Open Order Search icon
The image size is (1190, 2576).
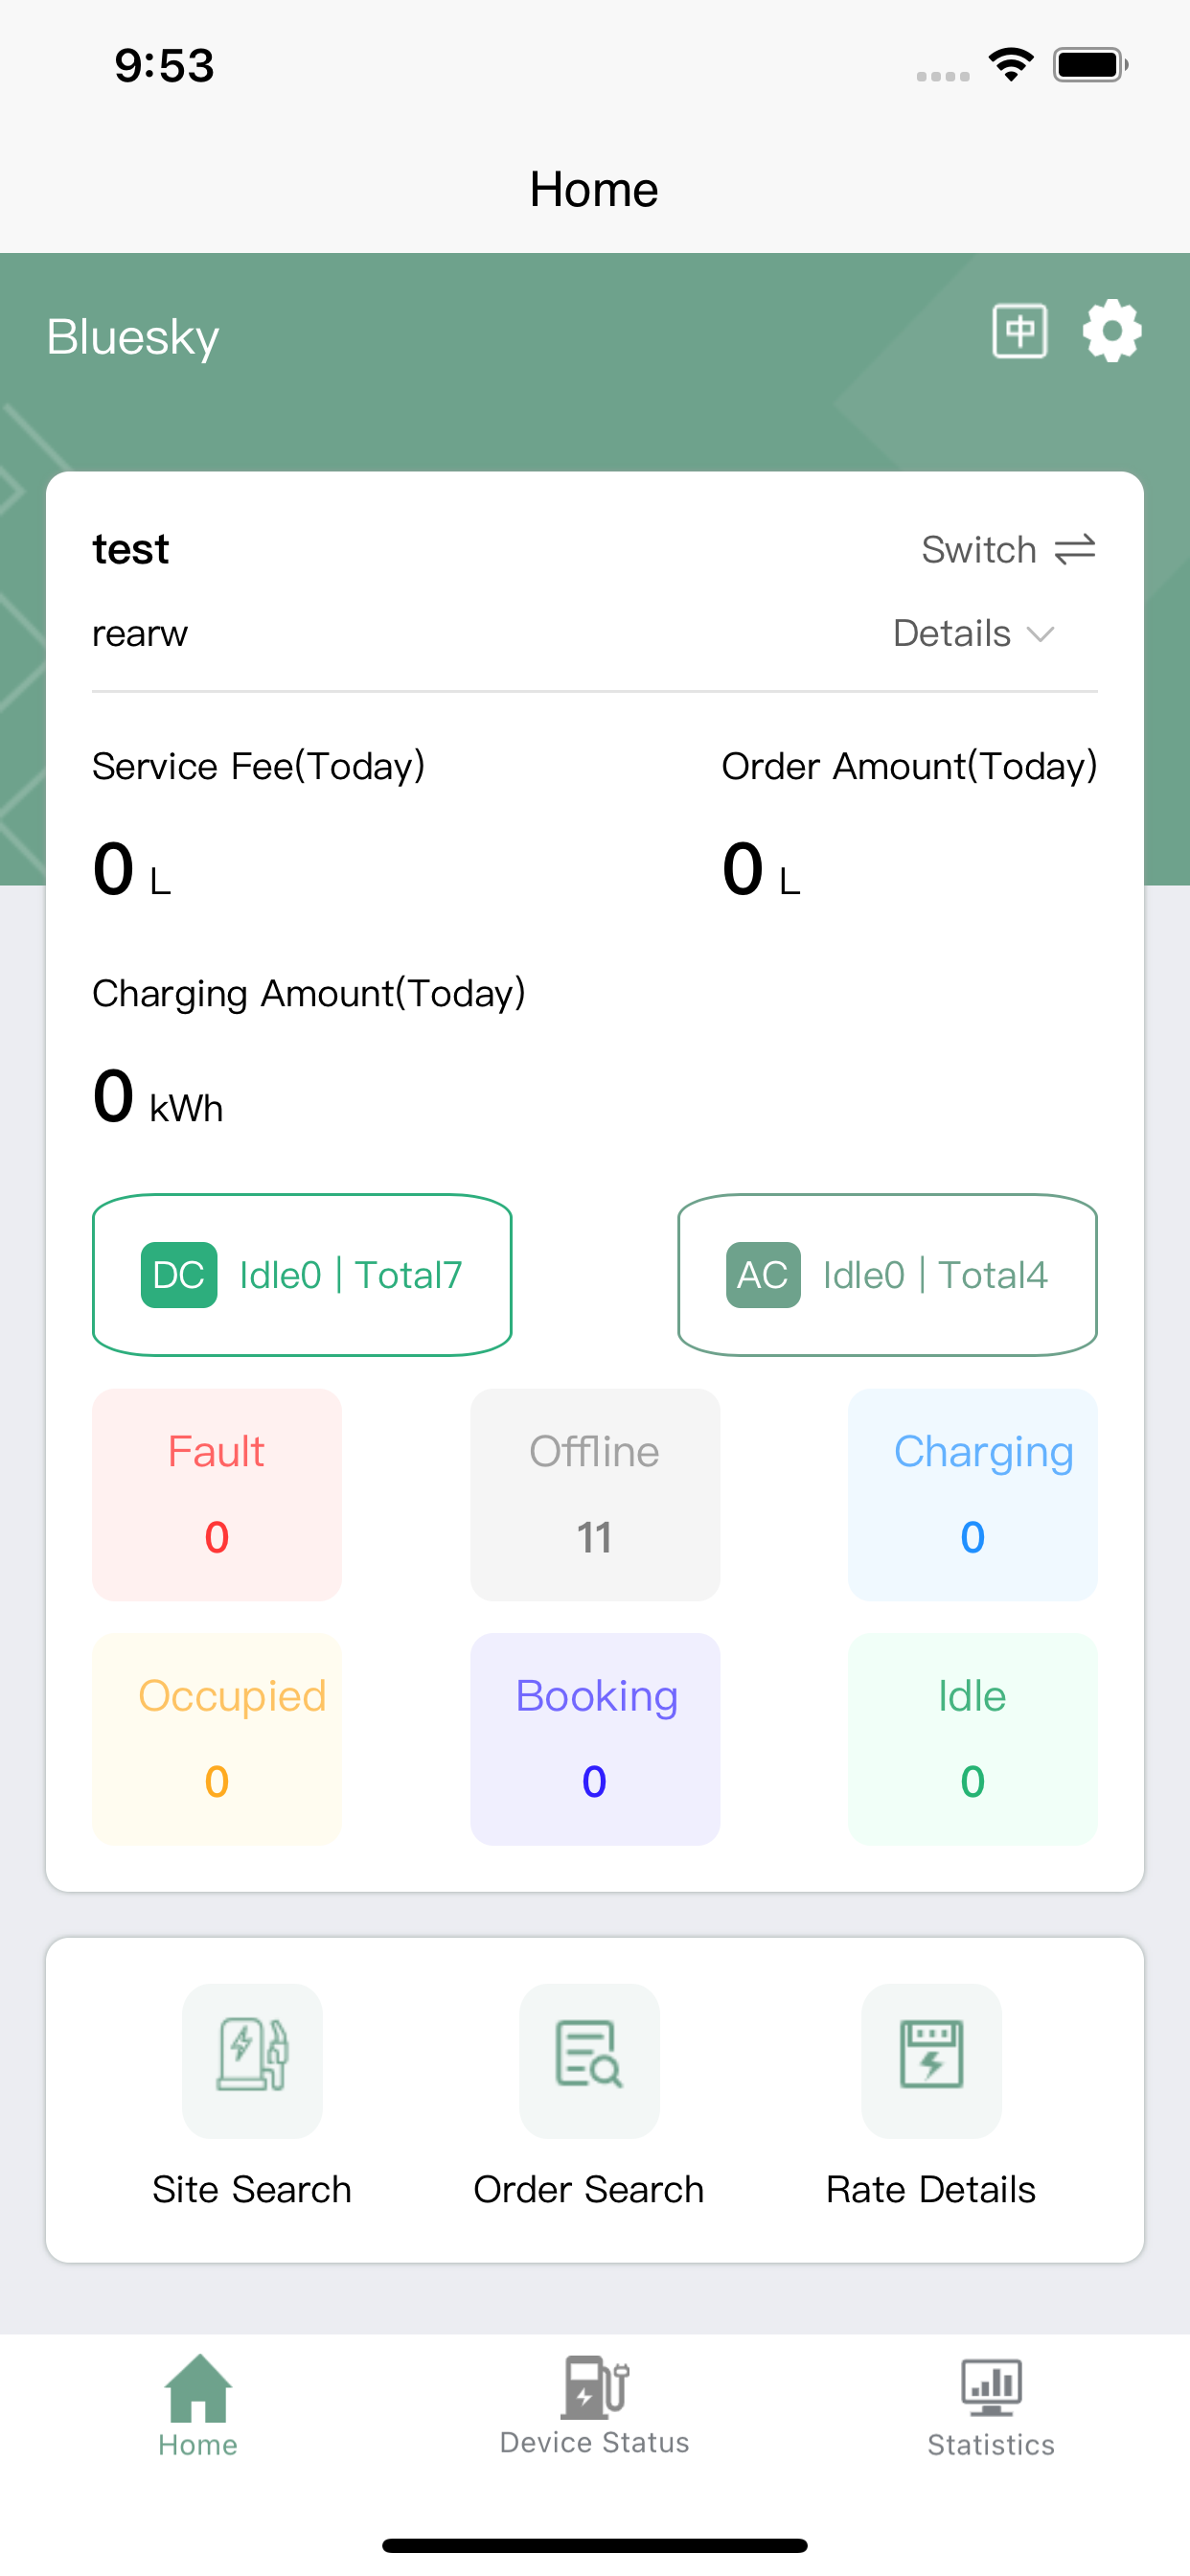tap(589, 2059)
